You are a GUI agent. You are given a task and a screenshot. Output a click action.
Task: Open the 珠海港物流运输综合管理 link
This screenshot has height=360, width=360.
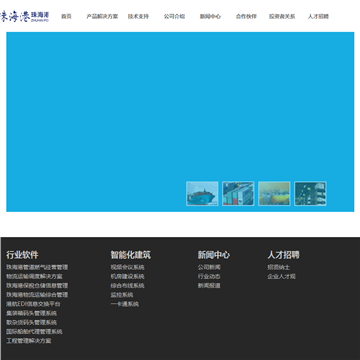pos(37,295)
